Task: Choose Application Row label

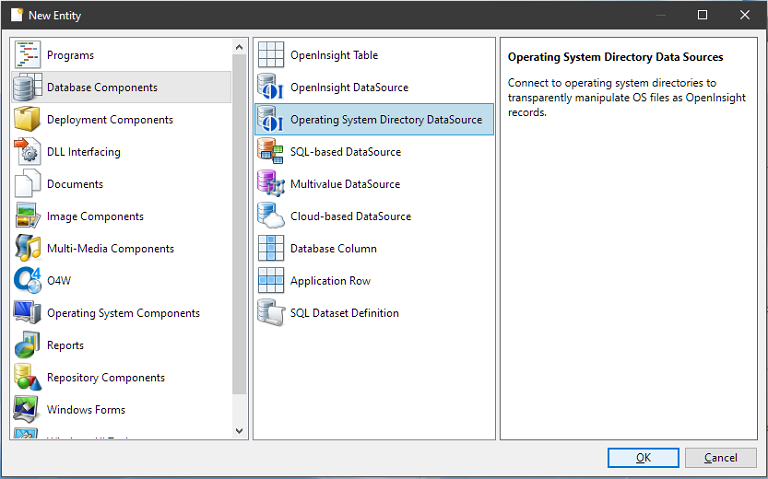Action: 331,281
